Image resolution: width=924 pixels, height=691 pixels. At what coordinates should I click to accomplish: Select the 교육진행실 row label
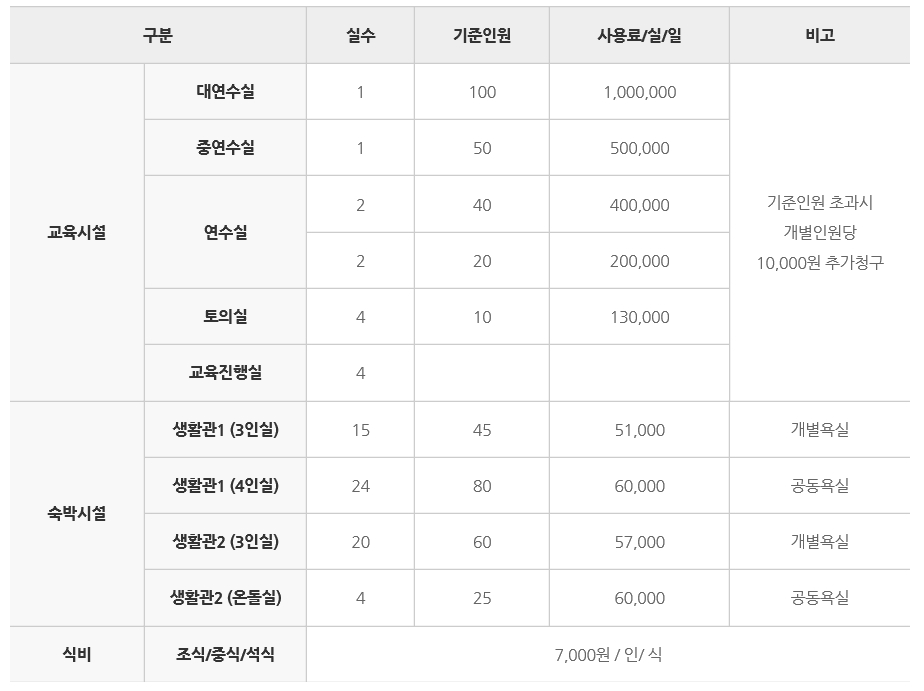pos(225,372)
